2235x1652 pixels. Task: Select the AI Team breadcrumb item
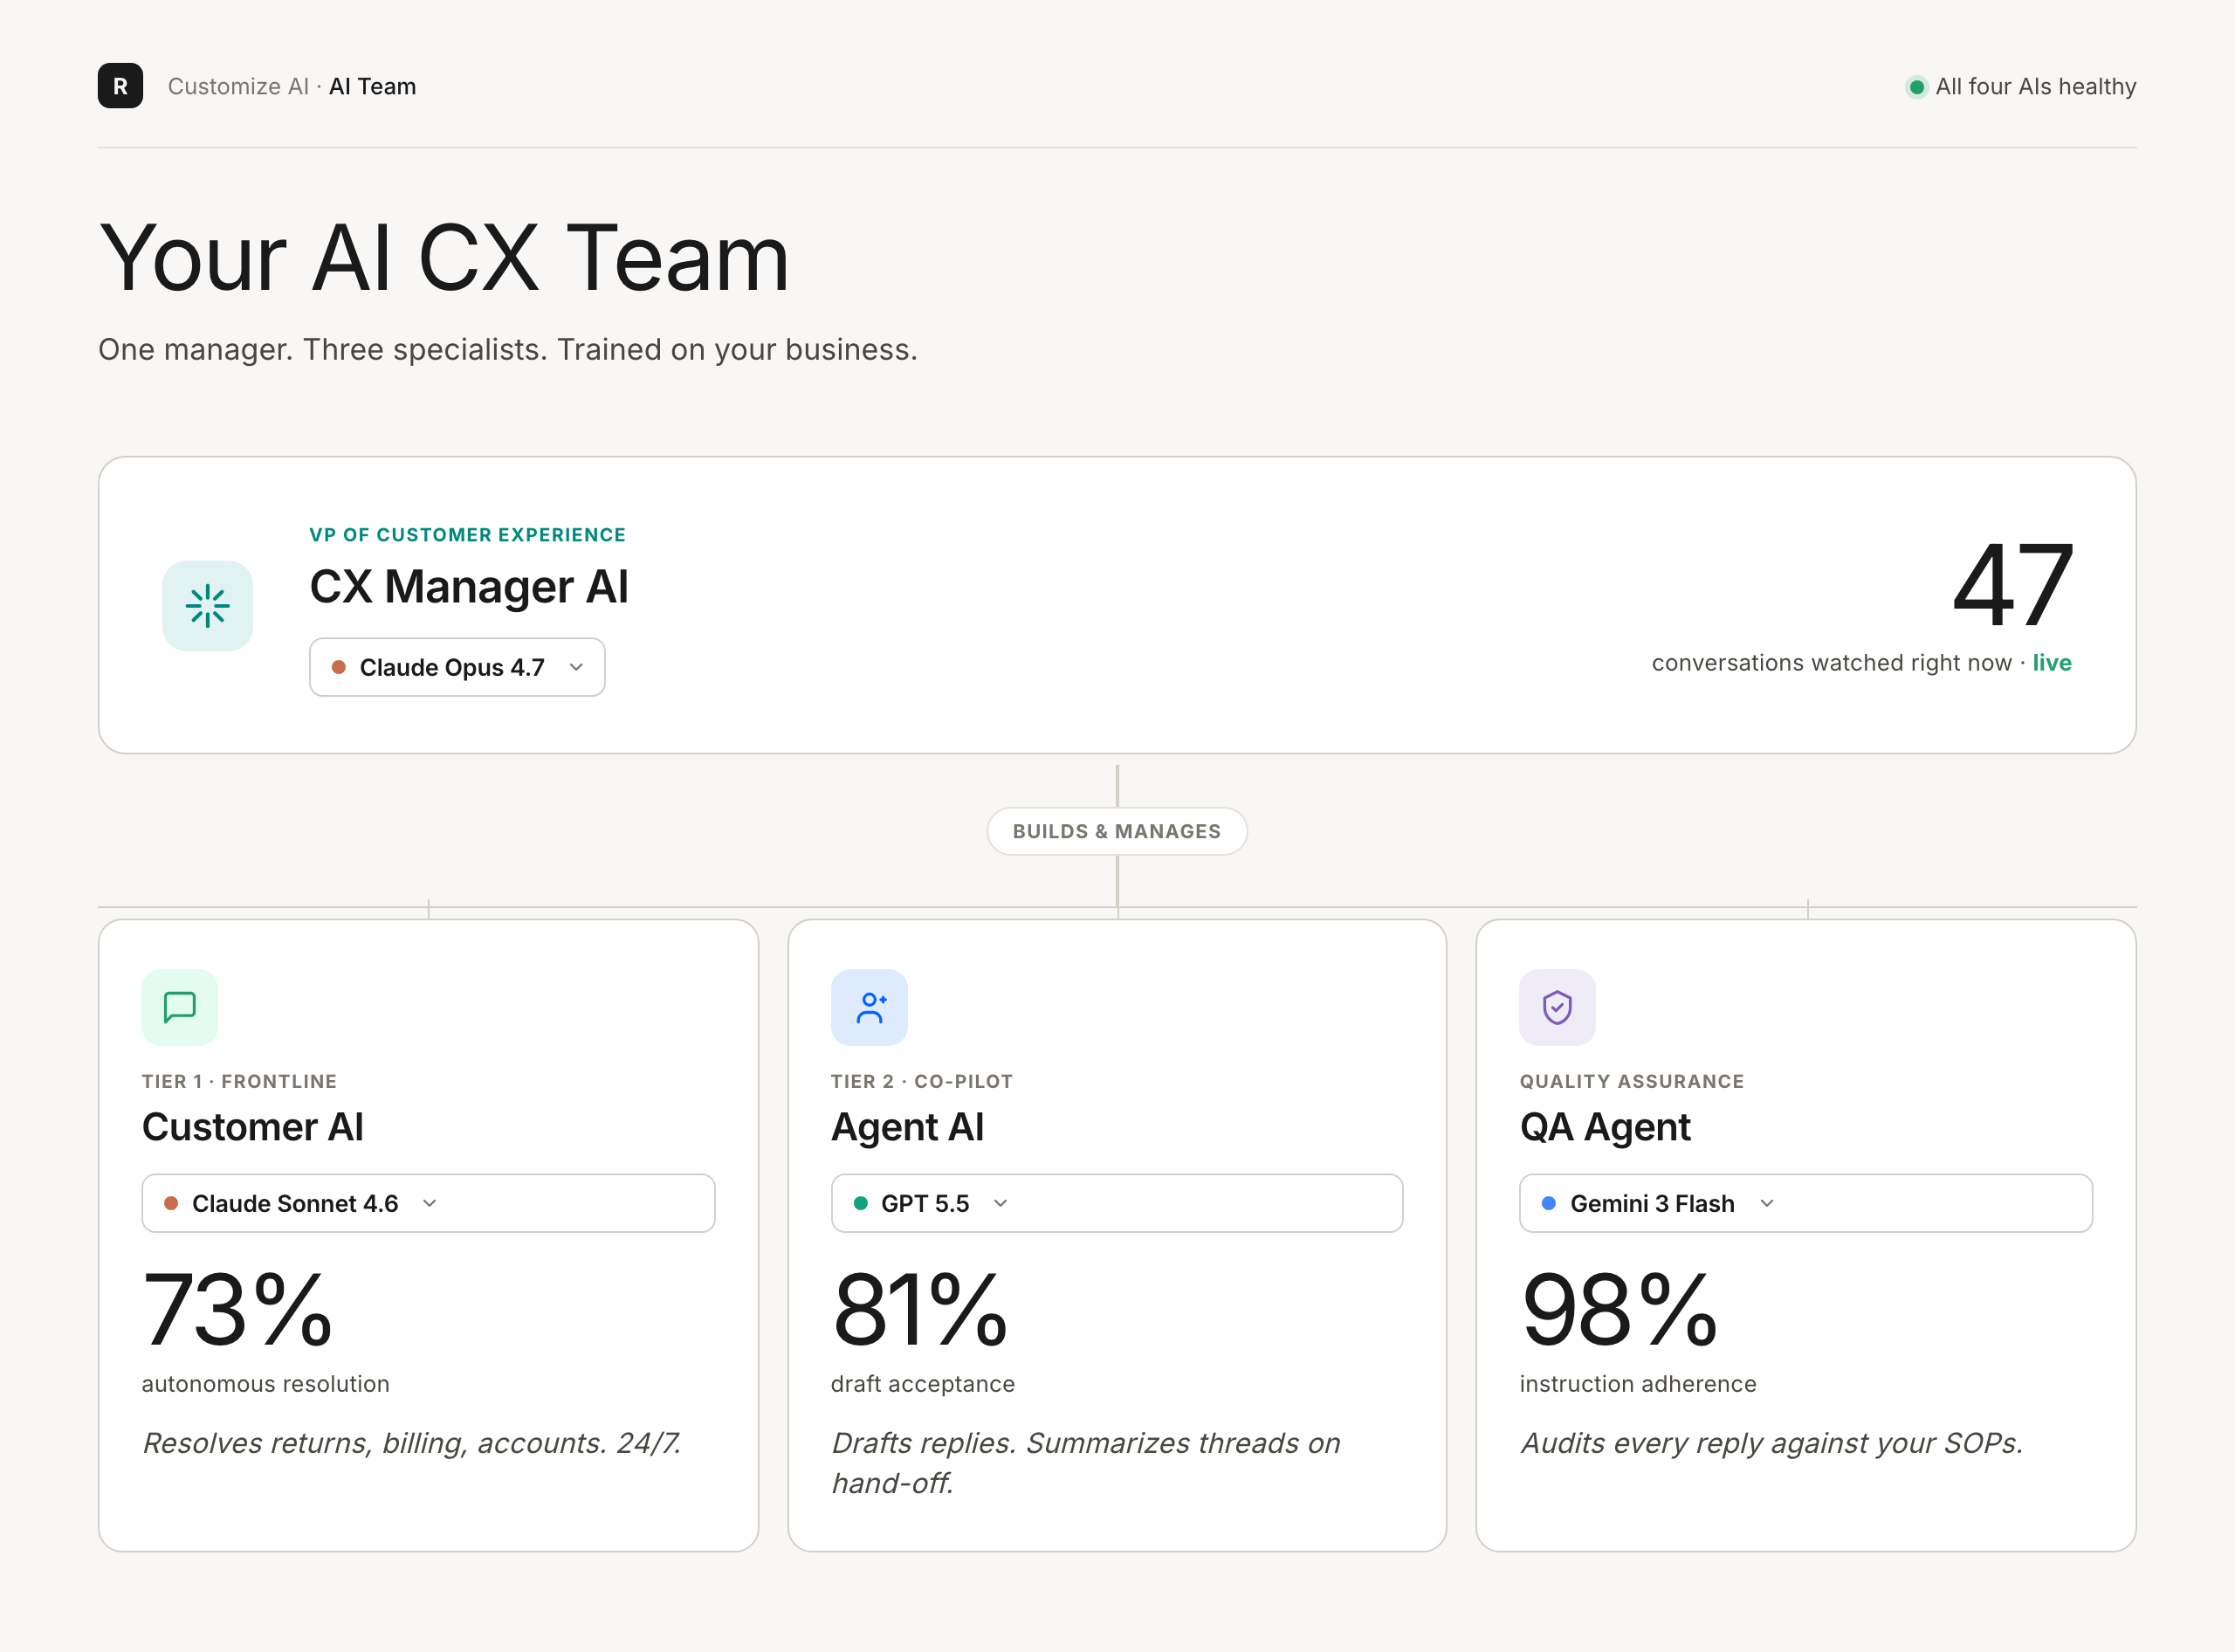coord(372,87)
